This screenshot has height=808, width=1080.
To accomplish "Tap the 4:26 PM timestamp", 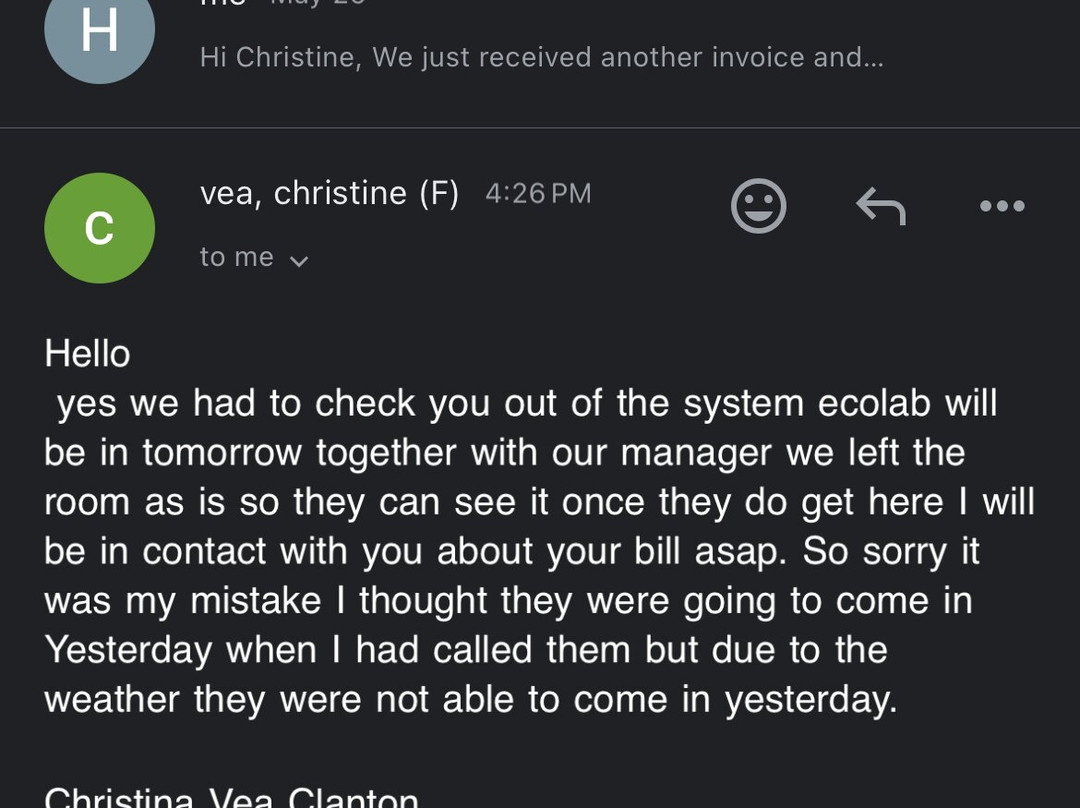I will [538, 193].
